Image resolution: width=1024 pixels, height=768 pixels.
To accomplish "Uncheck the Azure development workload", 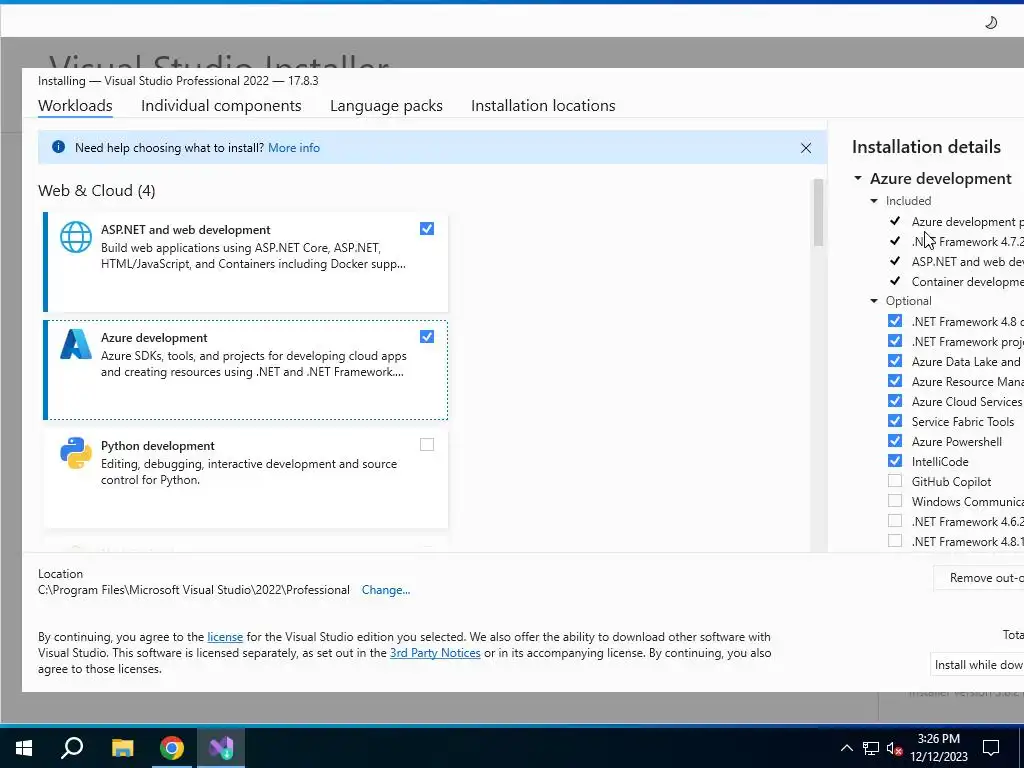I will (x=426, y=336).
